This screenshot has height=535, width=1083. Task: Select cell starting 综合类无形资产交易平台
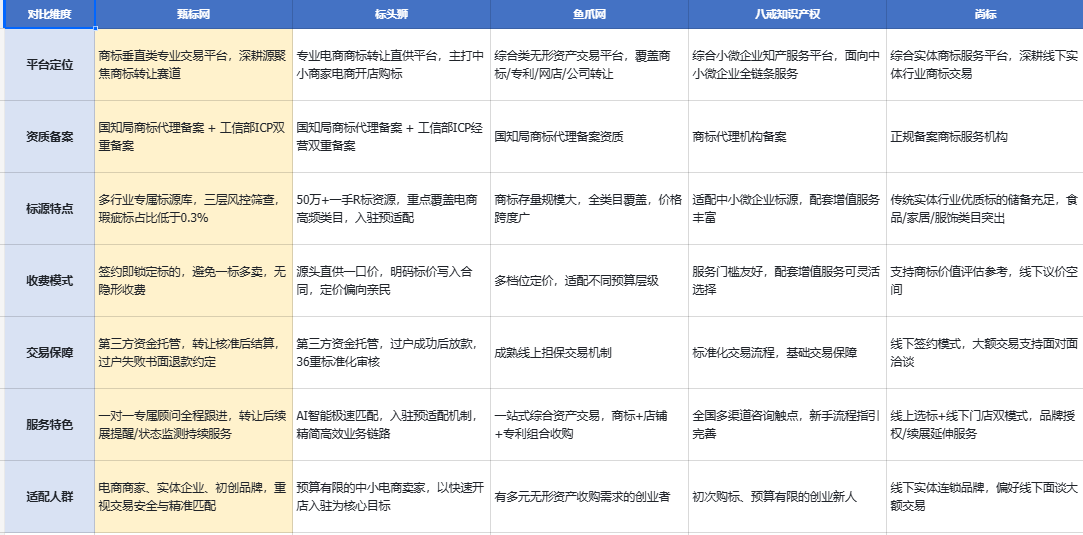click(x=589, y=65)
